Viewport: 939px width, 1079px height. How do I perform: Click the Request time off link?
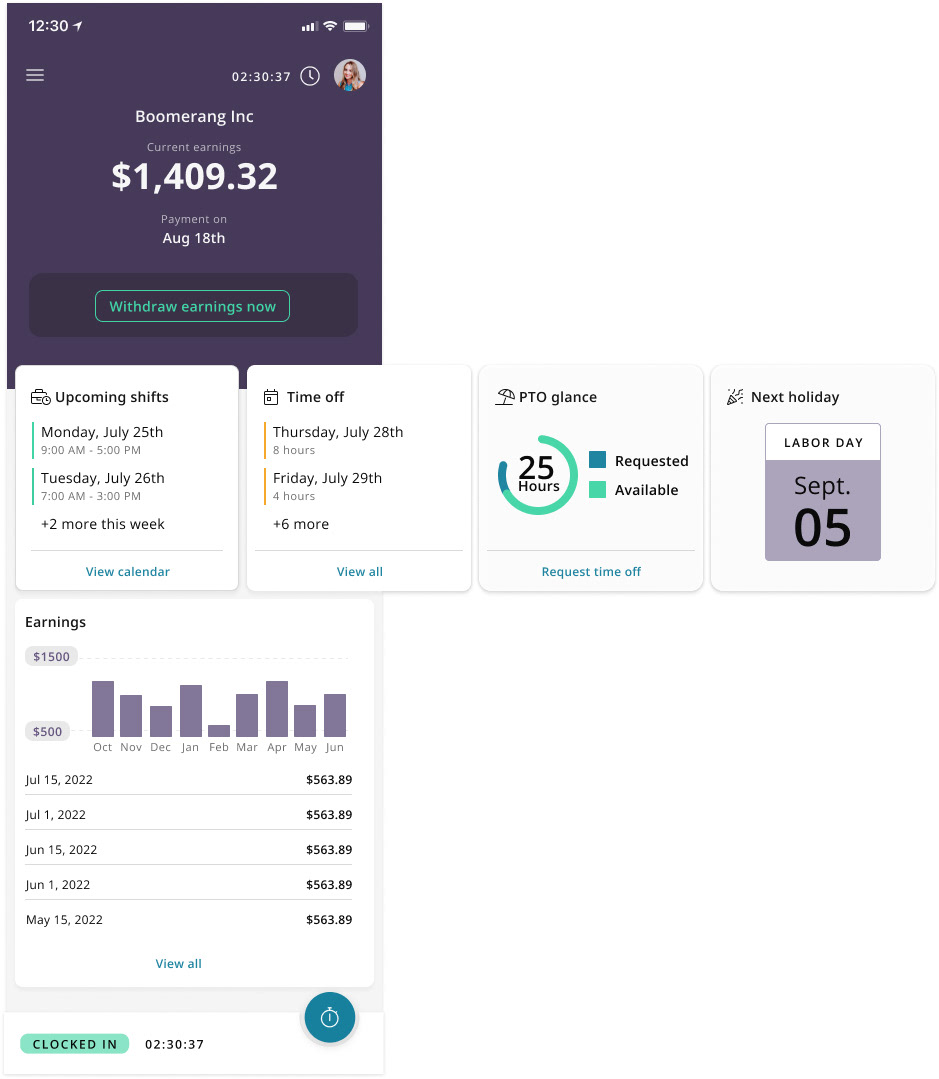(591, 571)
